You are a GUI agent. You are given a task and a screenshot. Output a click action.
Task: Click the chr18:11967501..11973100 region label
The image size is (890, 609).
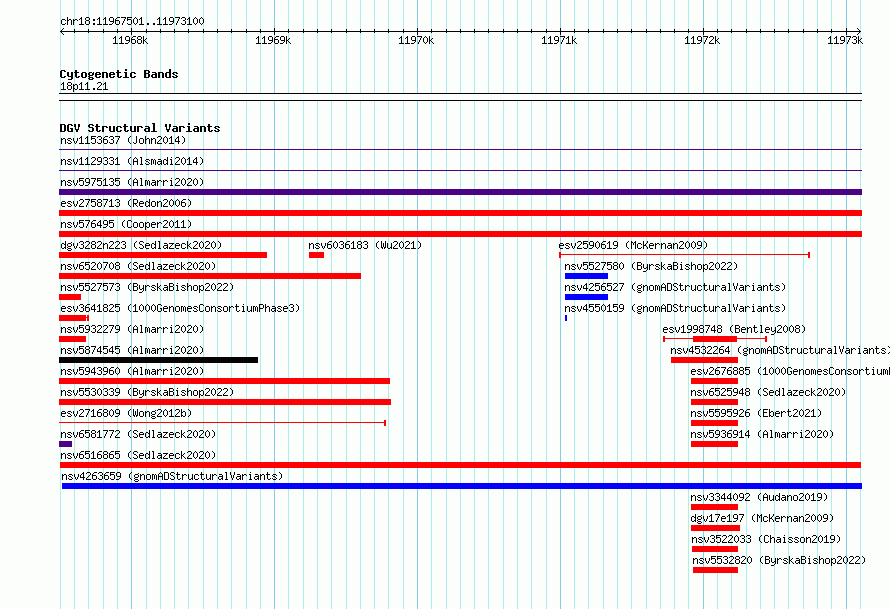(132, 21)
